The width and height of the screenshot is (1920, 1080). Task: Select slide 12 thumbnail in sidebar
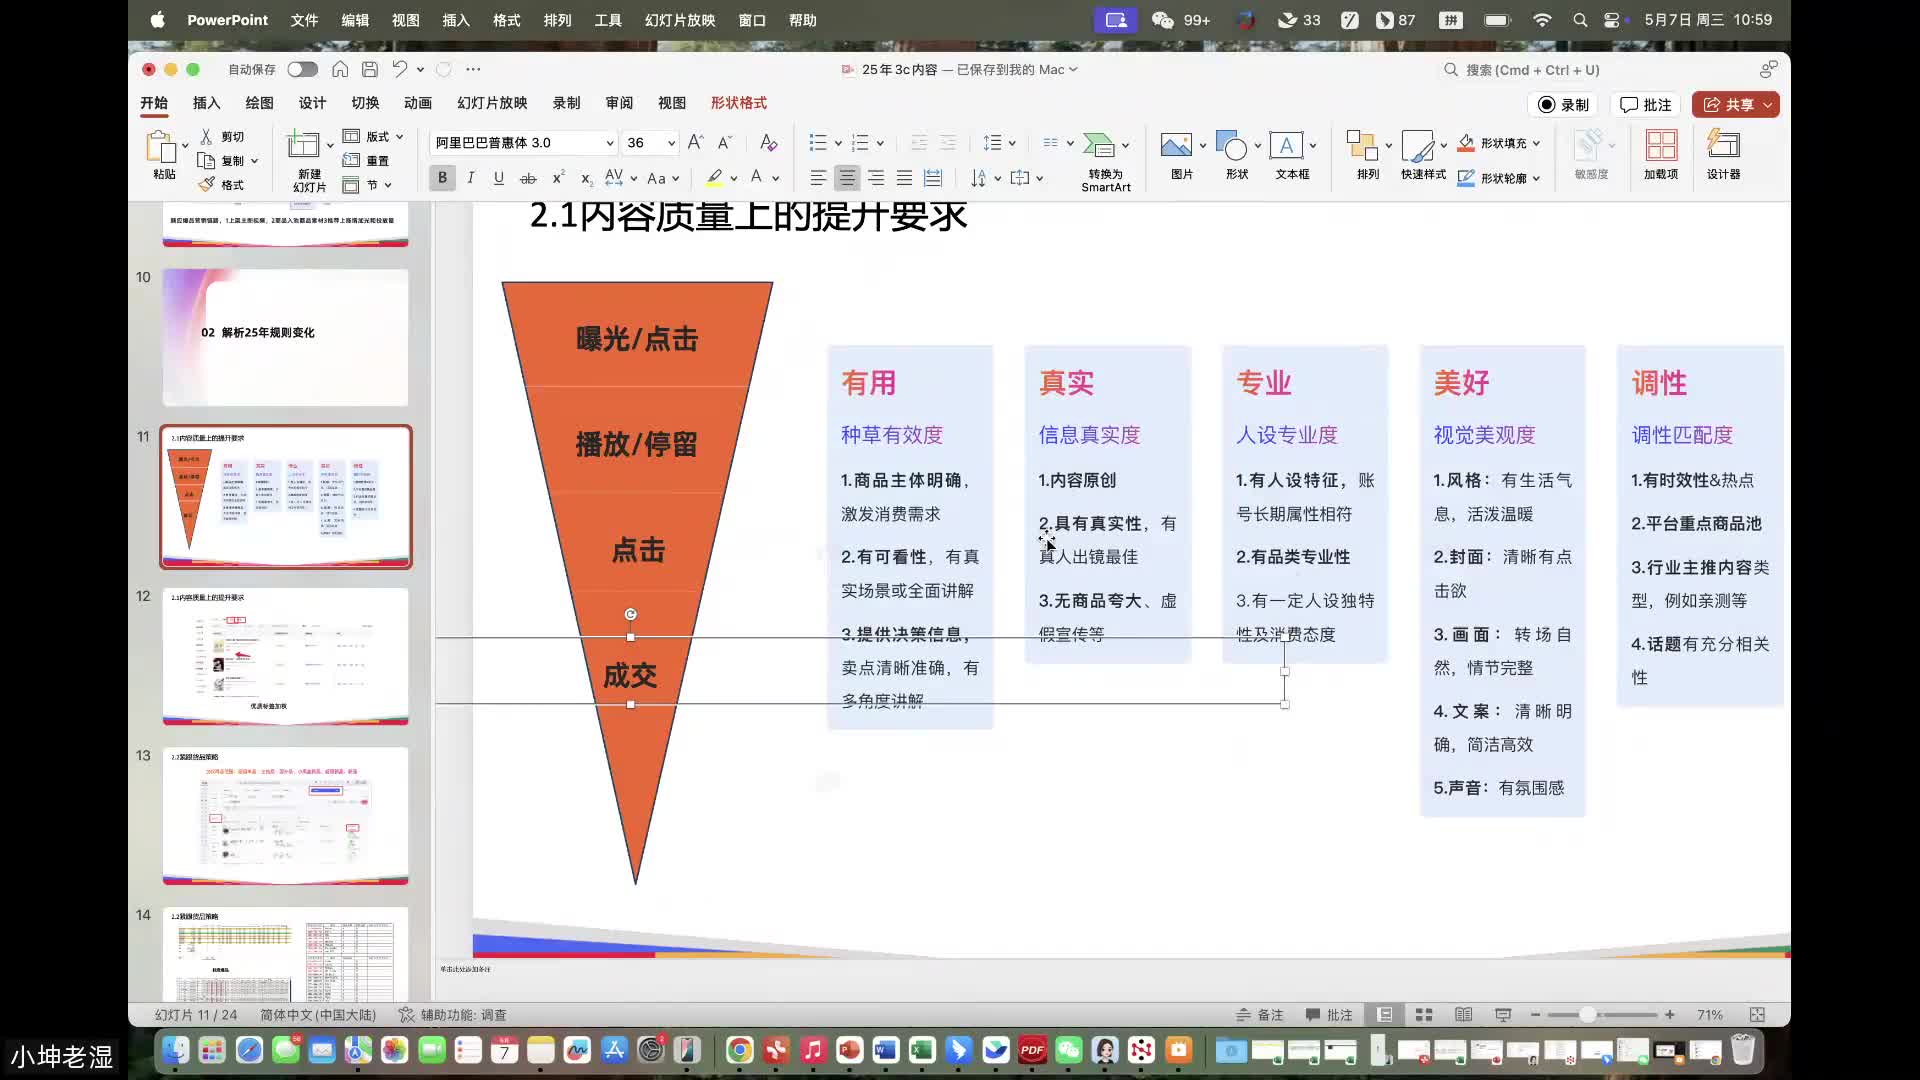(285, 657)
